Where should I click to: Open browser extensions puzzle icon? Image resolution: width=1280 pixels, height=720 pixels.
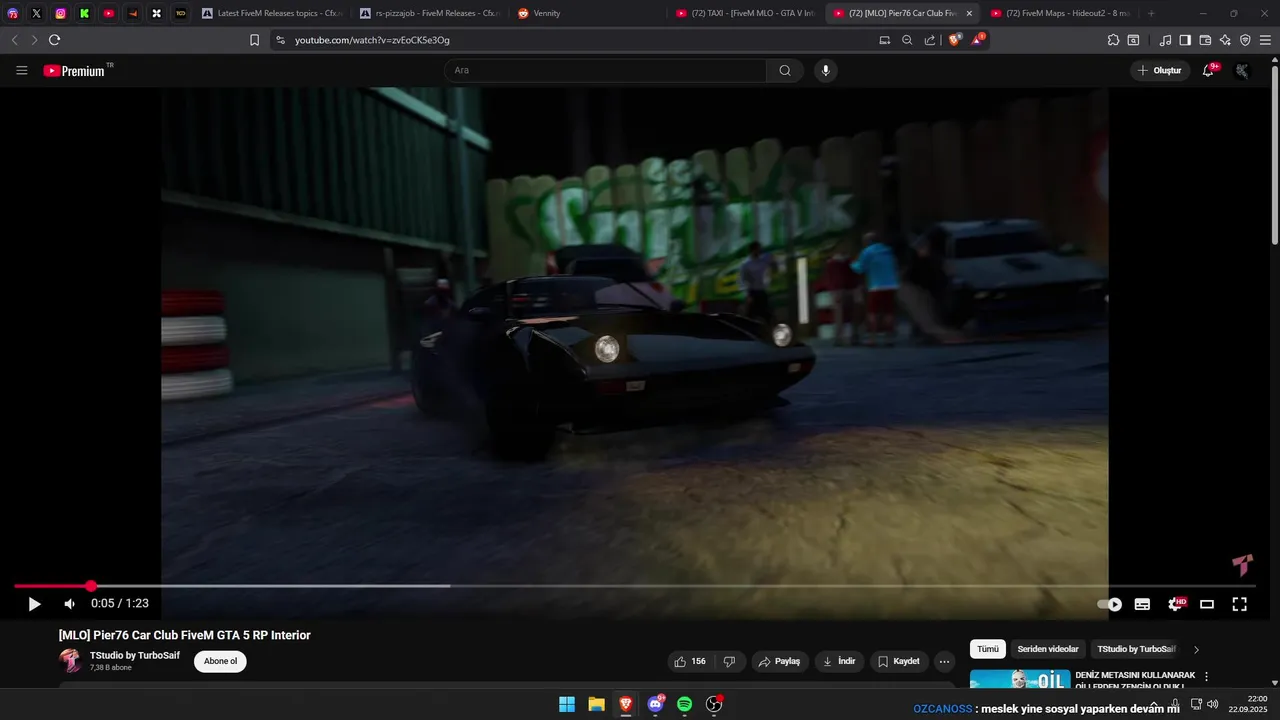(1113, 40)
